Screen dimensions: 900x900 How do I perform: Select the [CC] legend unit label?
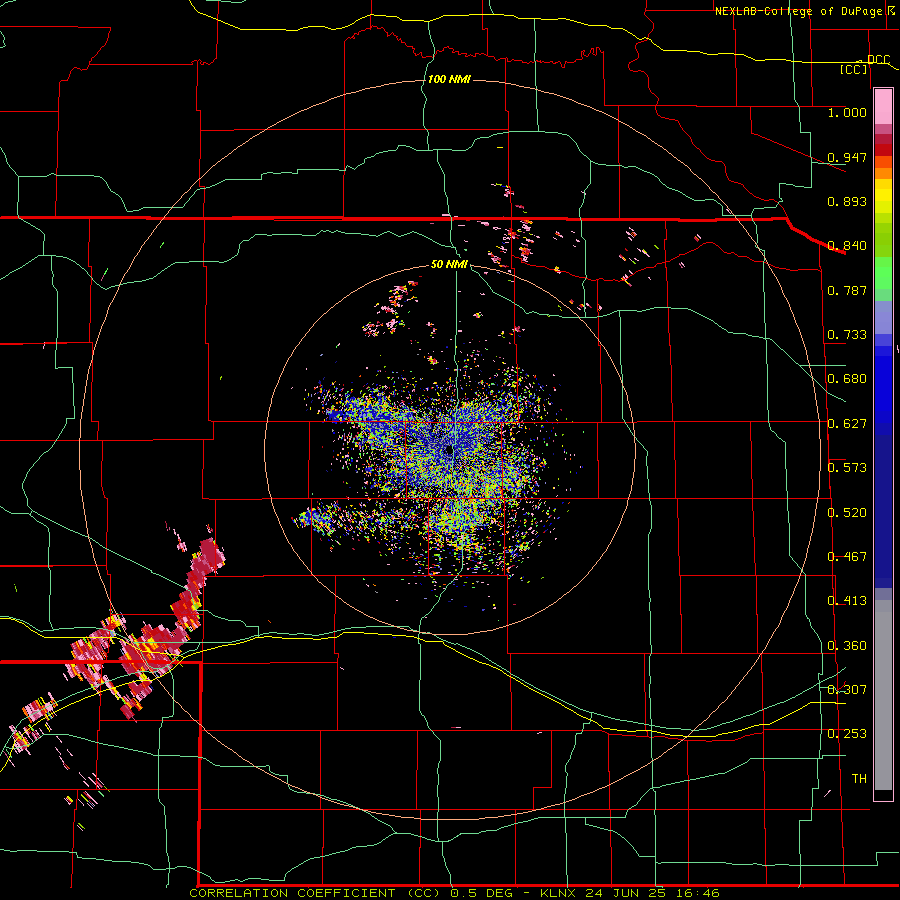(x=854, y=69)
